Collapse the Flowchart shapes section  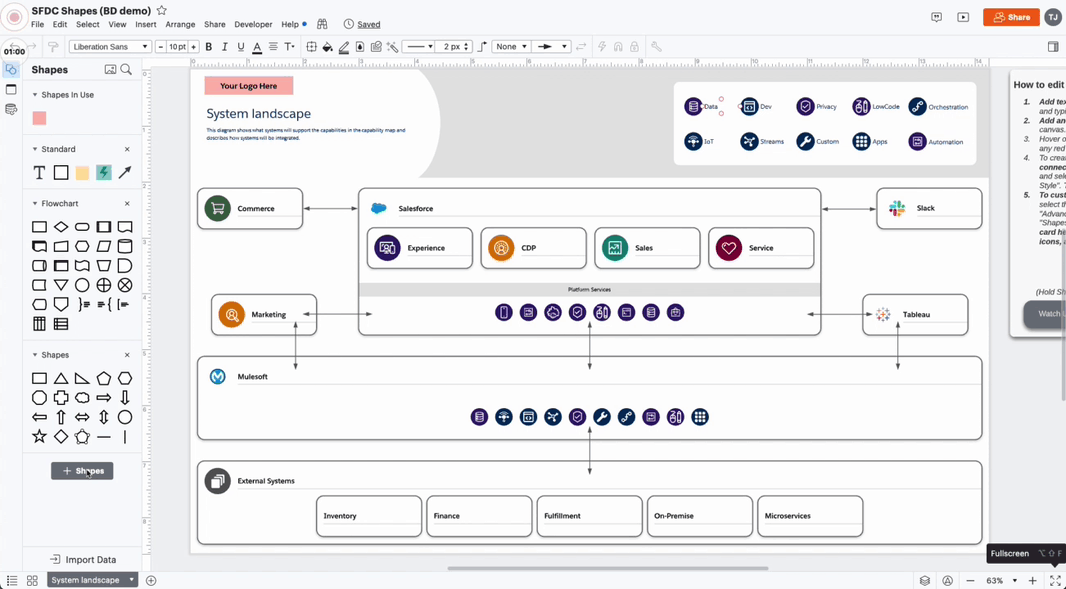(35, 203)
